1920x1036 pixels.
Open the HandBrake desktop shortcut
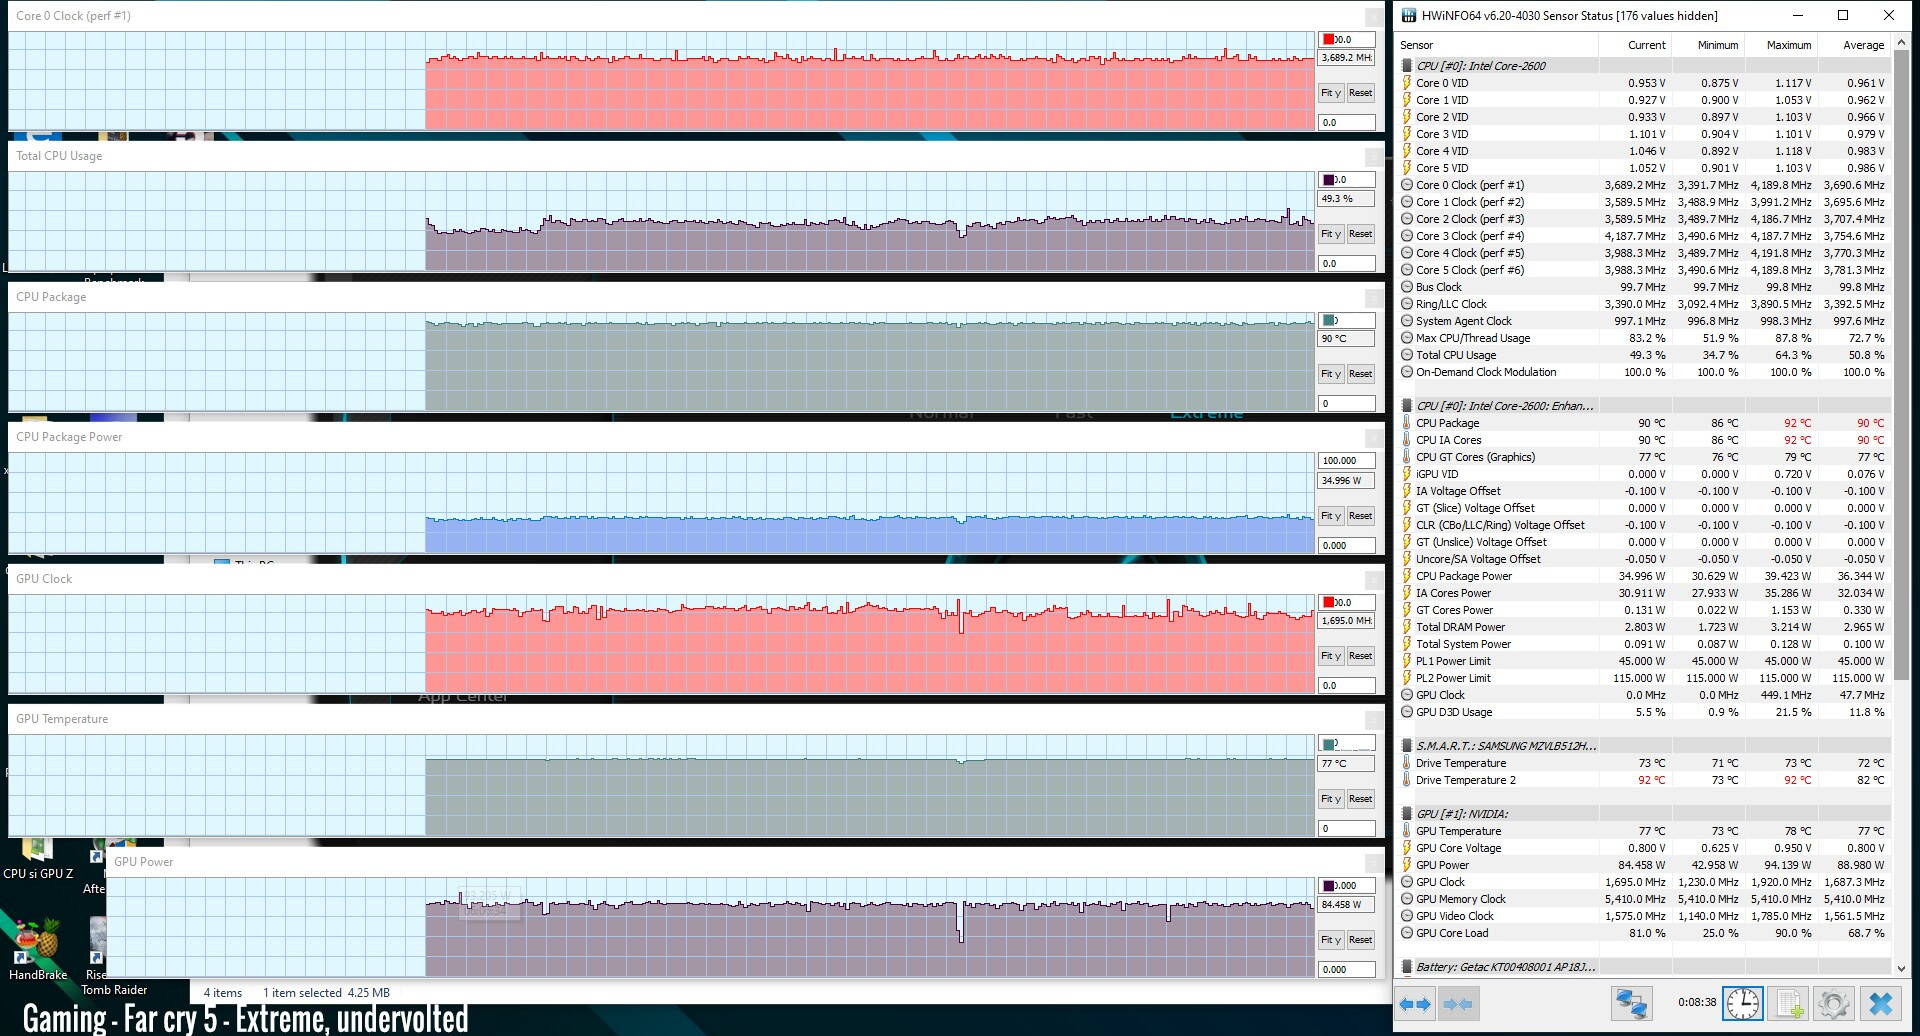point(38,950)
